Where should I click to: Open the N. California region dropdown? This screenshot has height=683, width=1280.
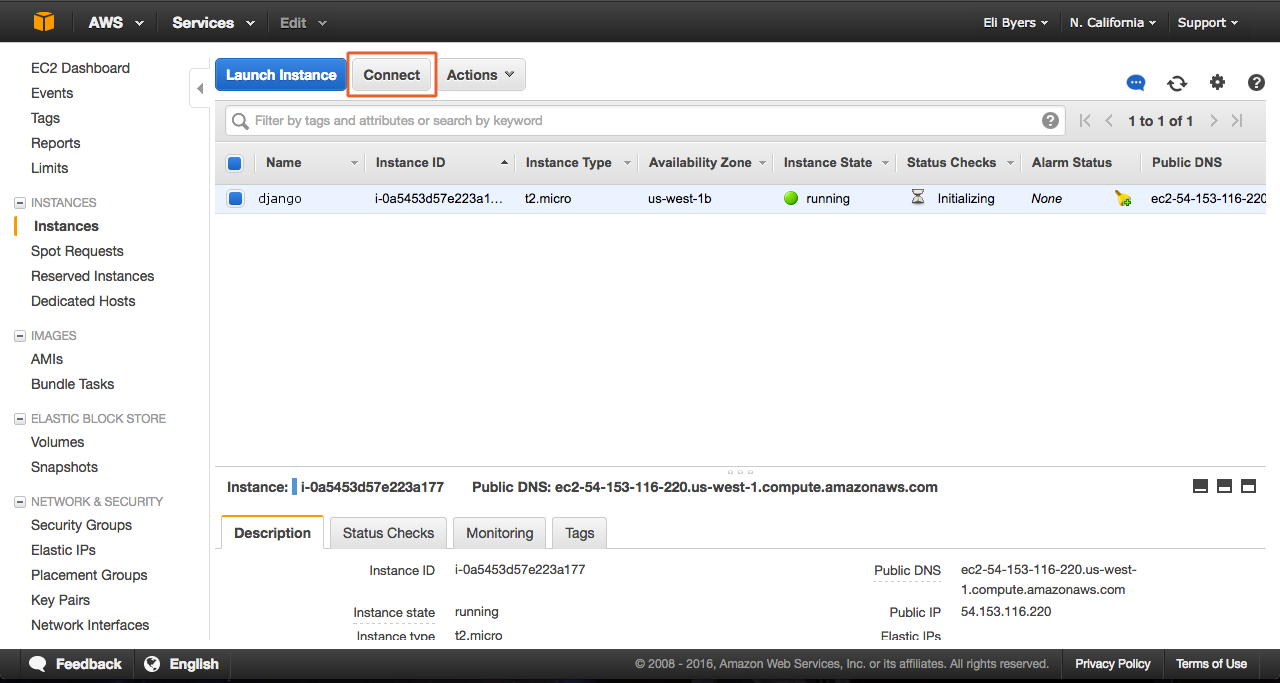(1112, 21)
